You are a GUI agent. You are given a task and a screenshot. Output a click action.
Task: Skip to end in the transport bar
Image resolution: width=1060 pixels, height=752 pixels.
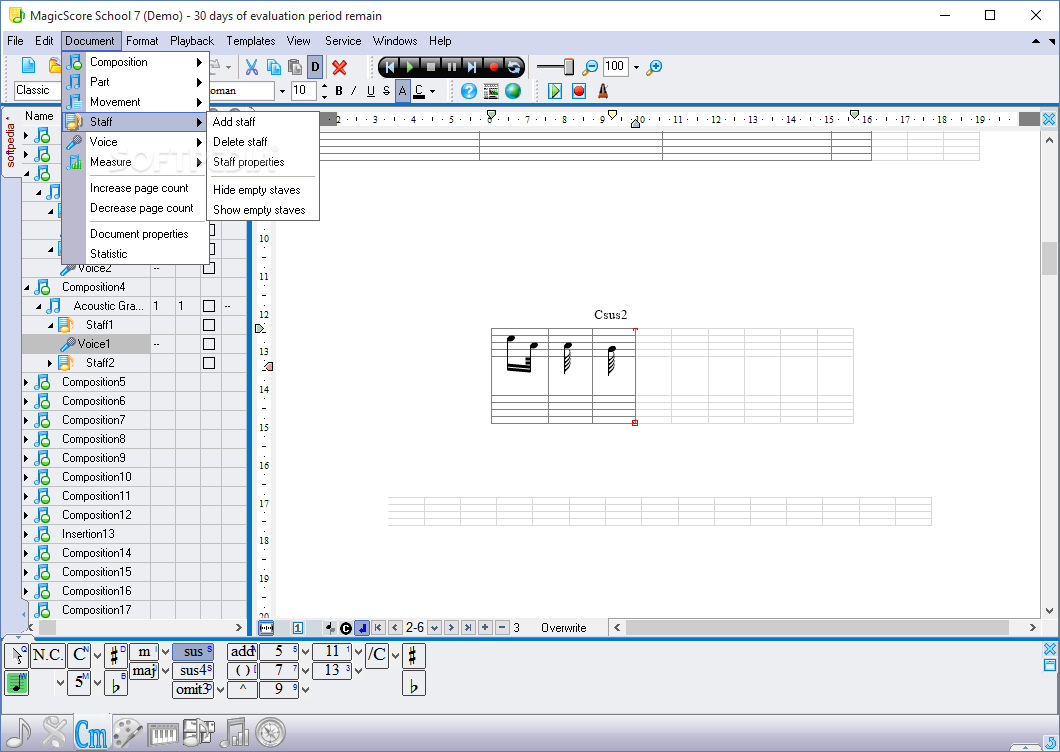pos(473,67)
